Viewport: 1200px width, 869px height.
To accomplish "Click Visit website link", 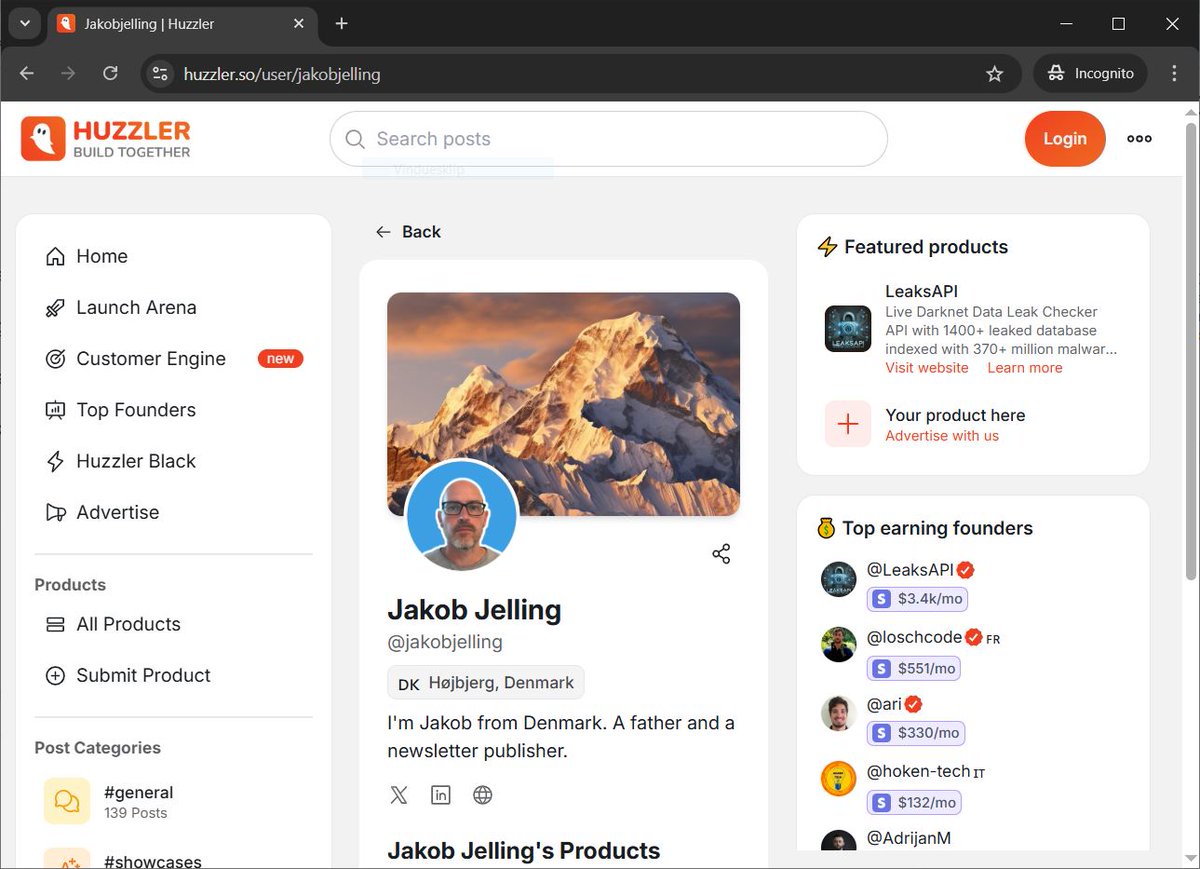I will coord(927,368).
